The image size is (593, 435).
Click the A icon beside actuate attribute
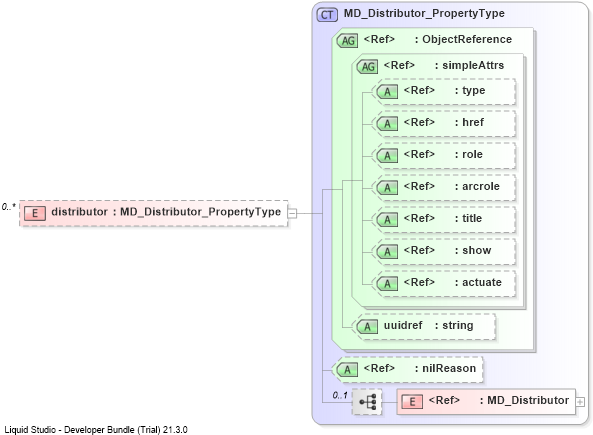point(387,283)
